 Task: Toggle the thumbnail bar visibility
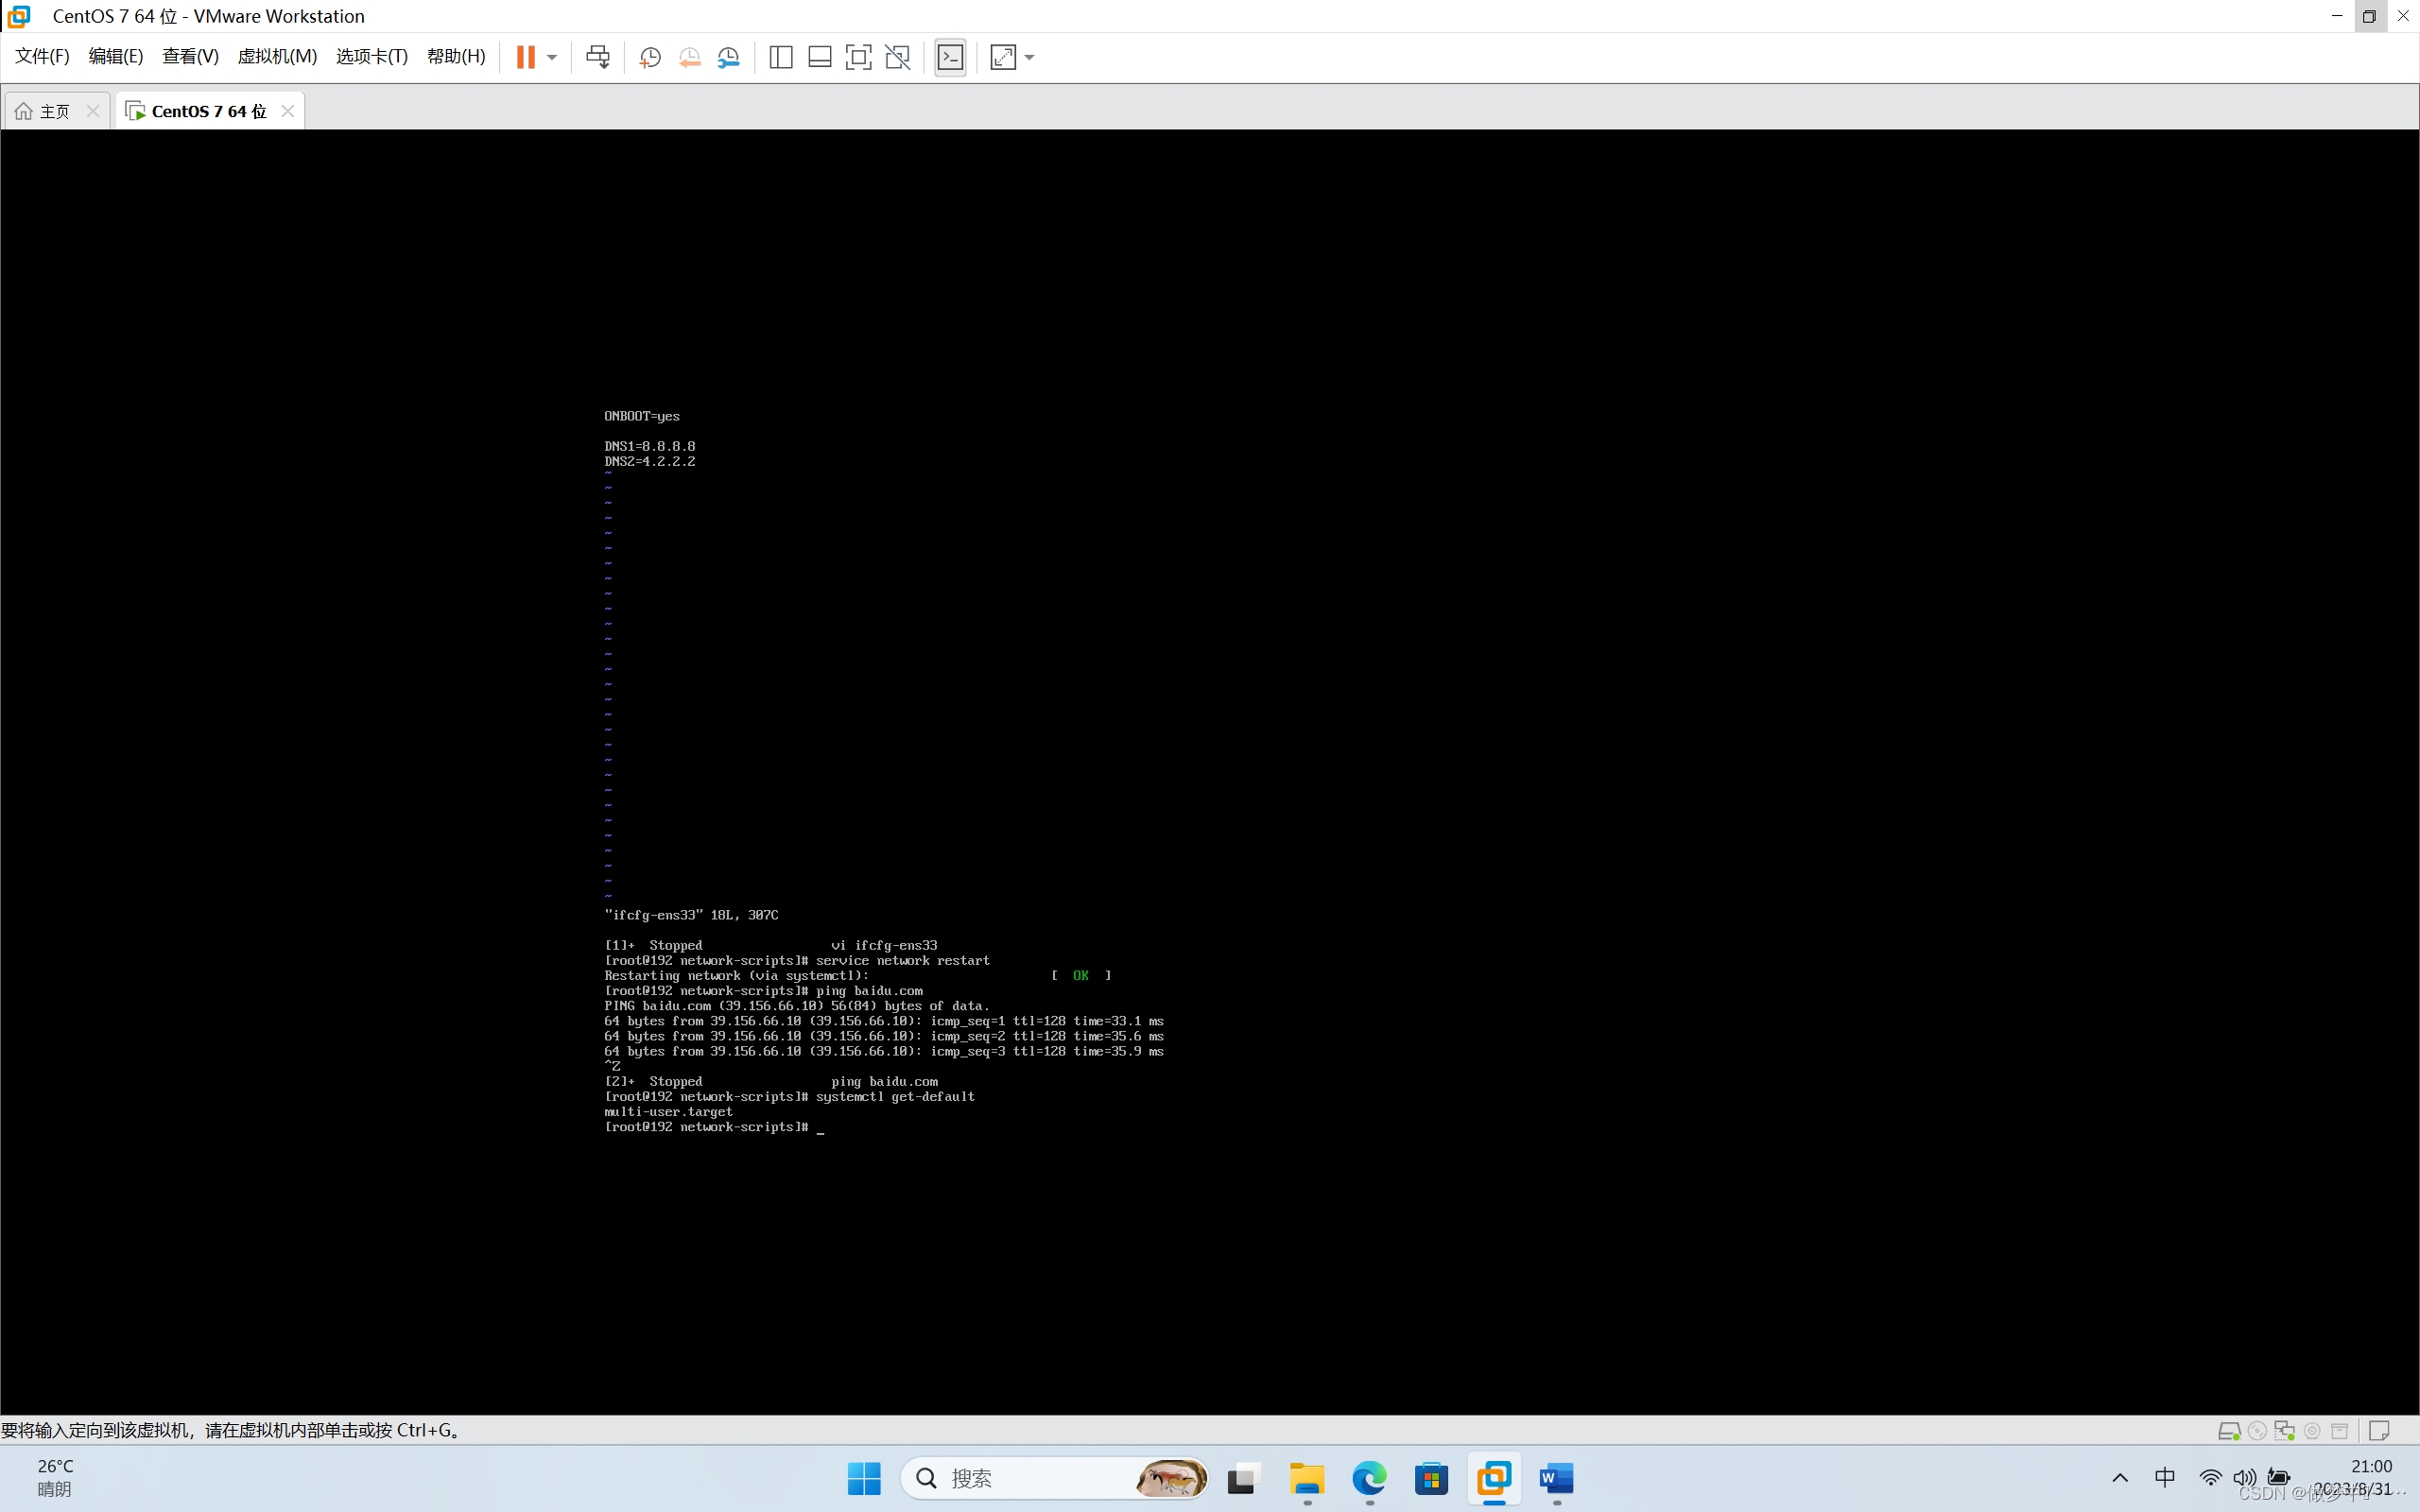click(819, 57)
